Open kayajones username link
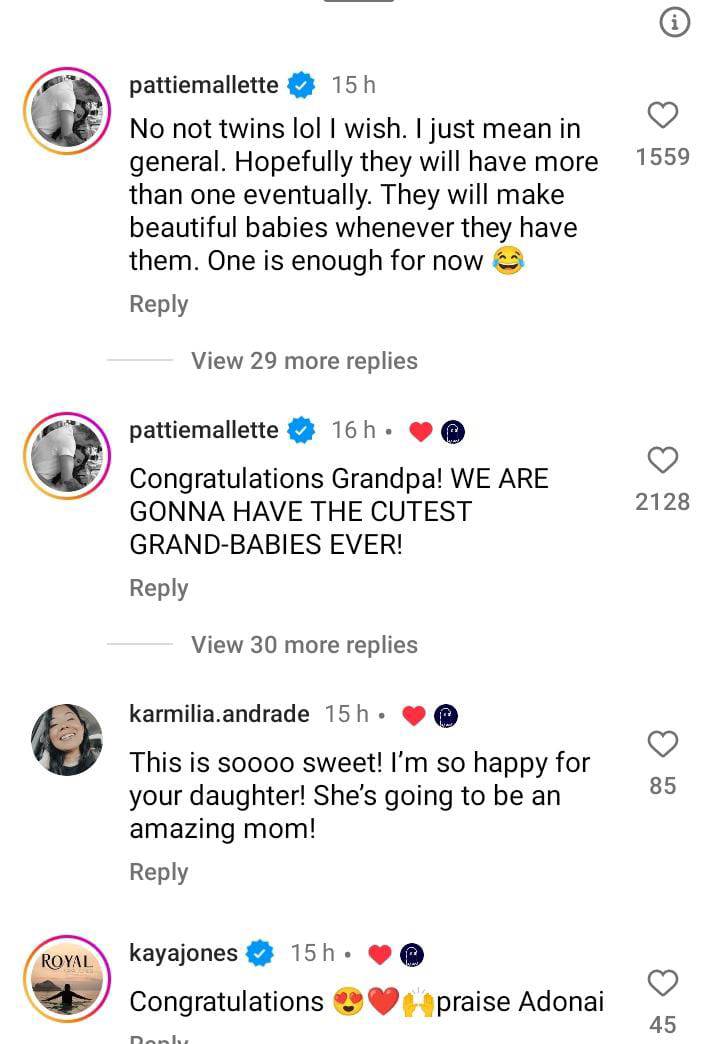The height and width of the screenshot is (1044, 719). tap(184, 953)
